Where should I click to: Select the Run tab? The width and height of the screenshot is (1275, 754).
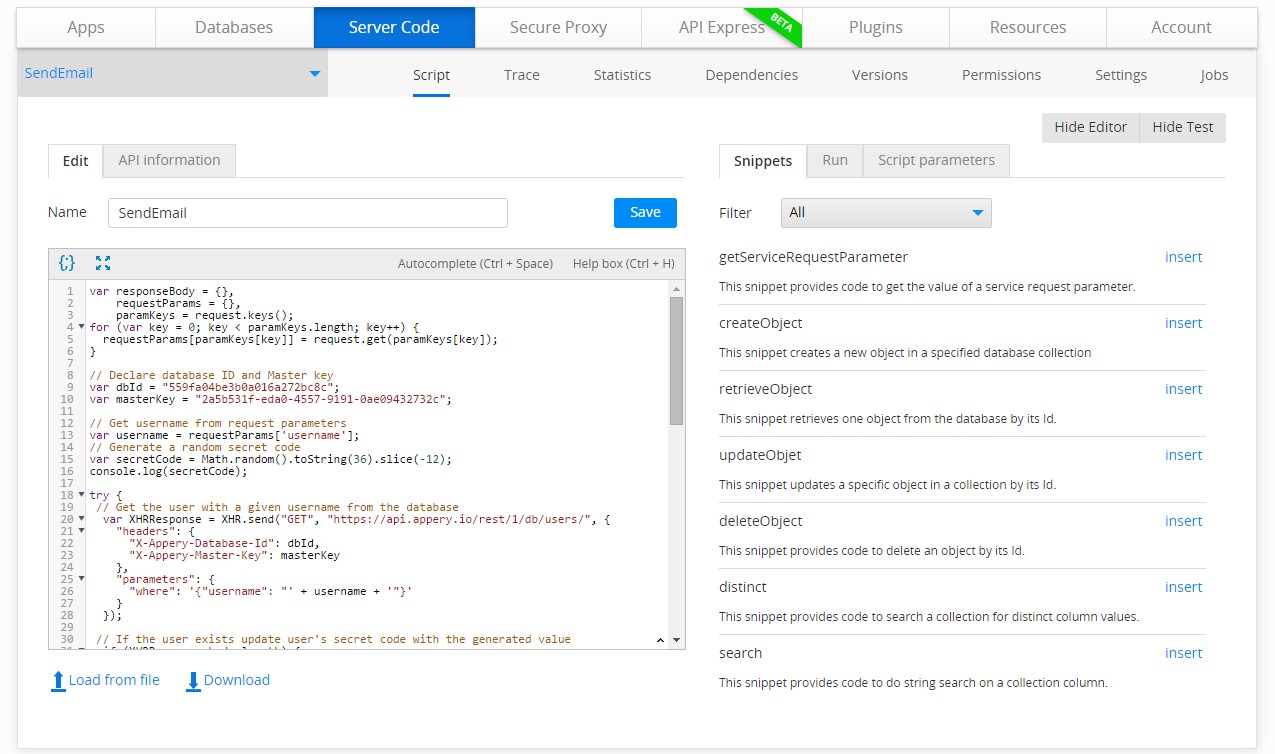(835, 160)
